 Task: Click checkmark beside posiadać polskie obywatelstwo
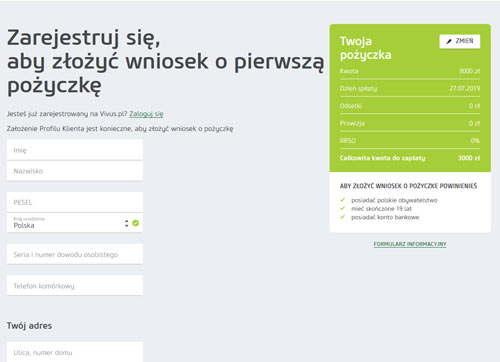(342, 200)
